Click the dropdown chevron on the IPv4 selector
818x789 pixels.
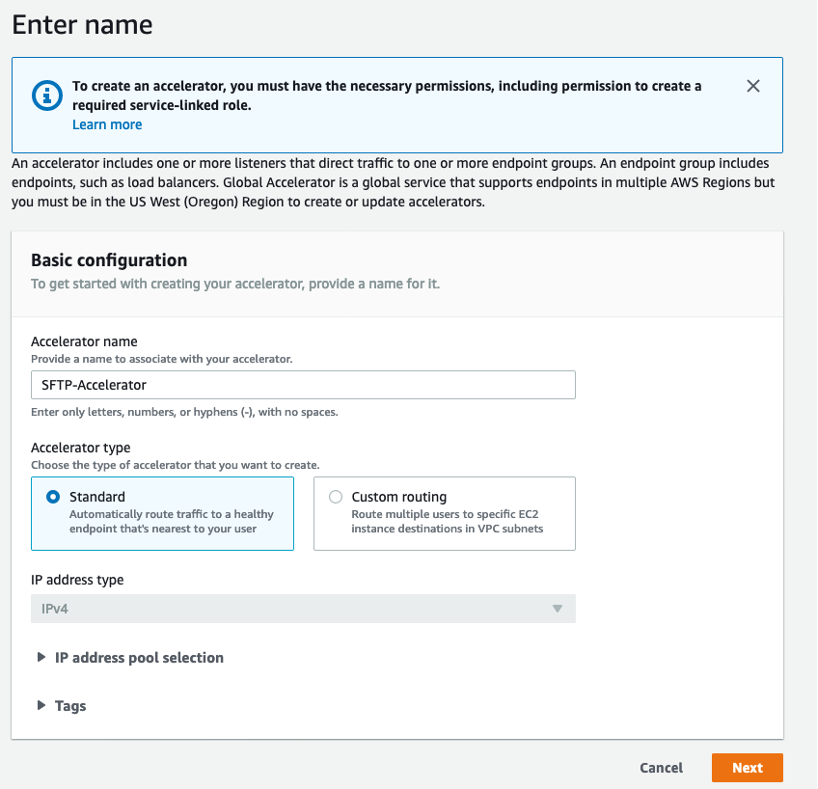[558, 608]
